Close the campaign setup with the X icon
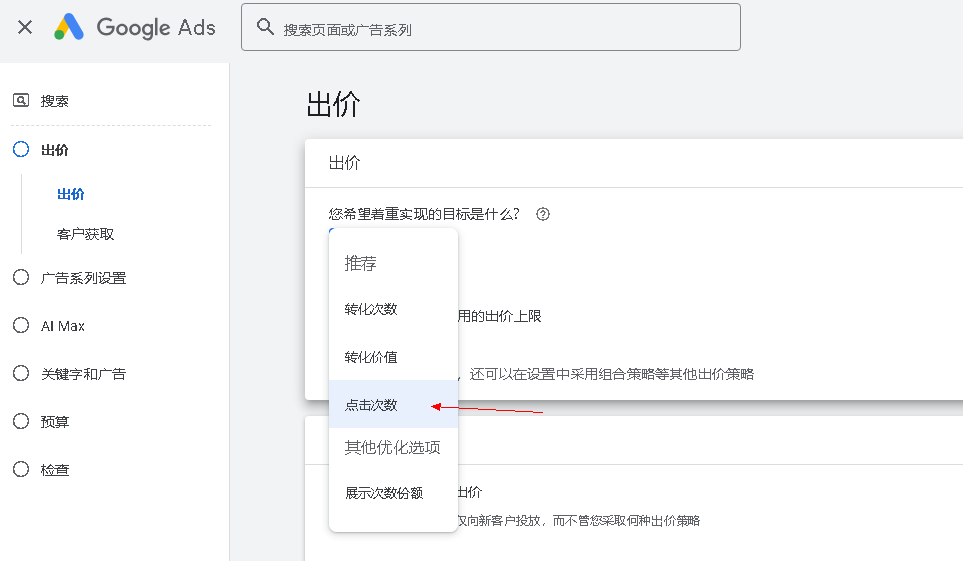This screenshot has width=963, height=561. coord(25,27)
